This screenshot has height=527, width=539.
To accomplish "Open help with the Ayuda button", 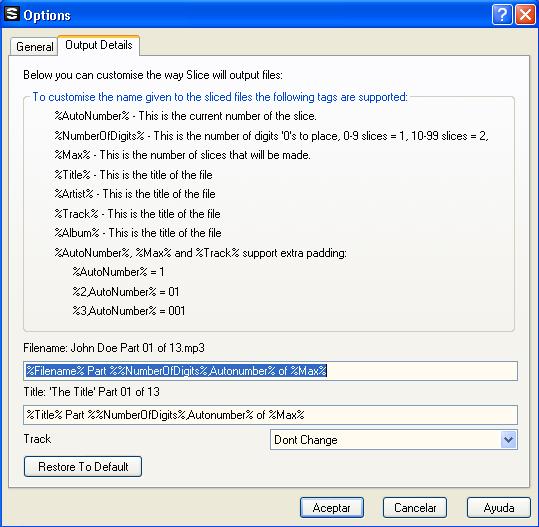I will 499,508.
